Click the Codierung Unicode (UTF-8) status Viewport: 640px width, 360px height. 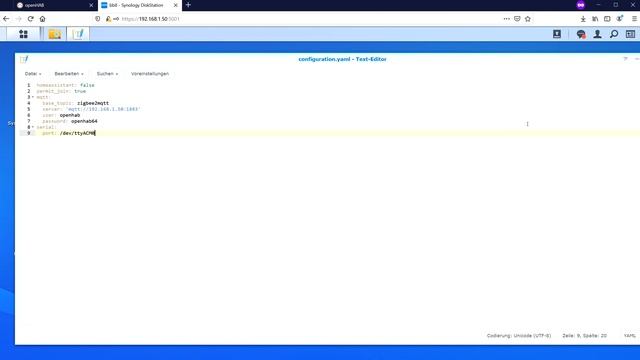pos(519,336)
